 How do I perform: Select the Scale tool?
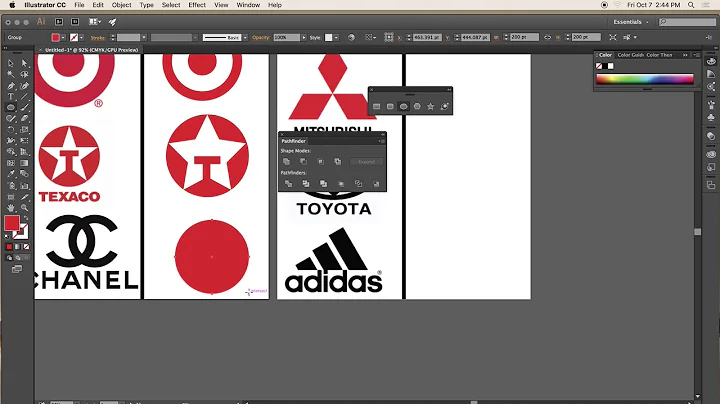click(24, 130)
